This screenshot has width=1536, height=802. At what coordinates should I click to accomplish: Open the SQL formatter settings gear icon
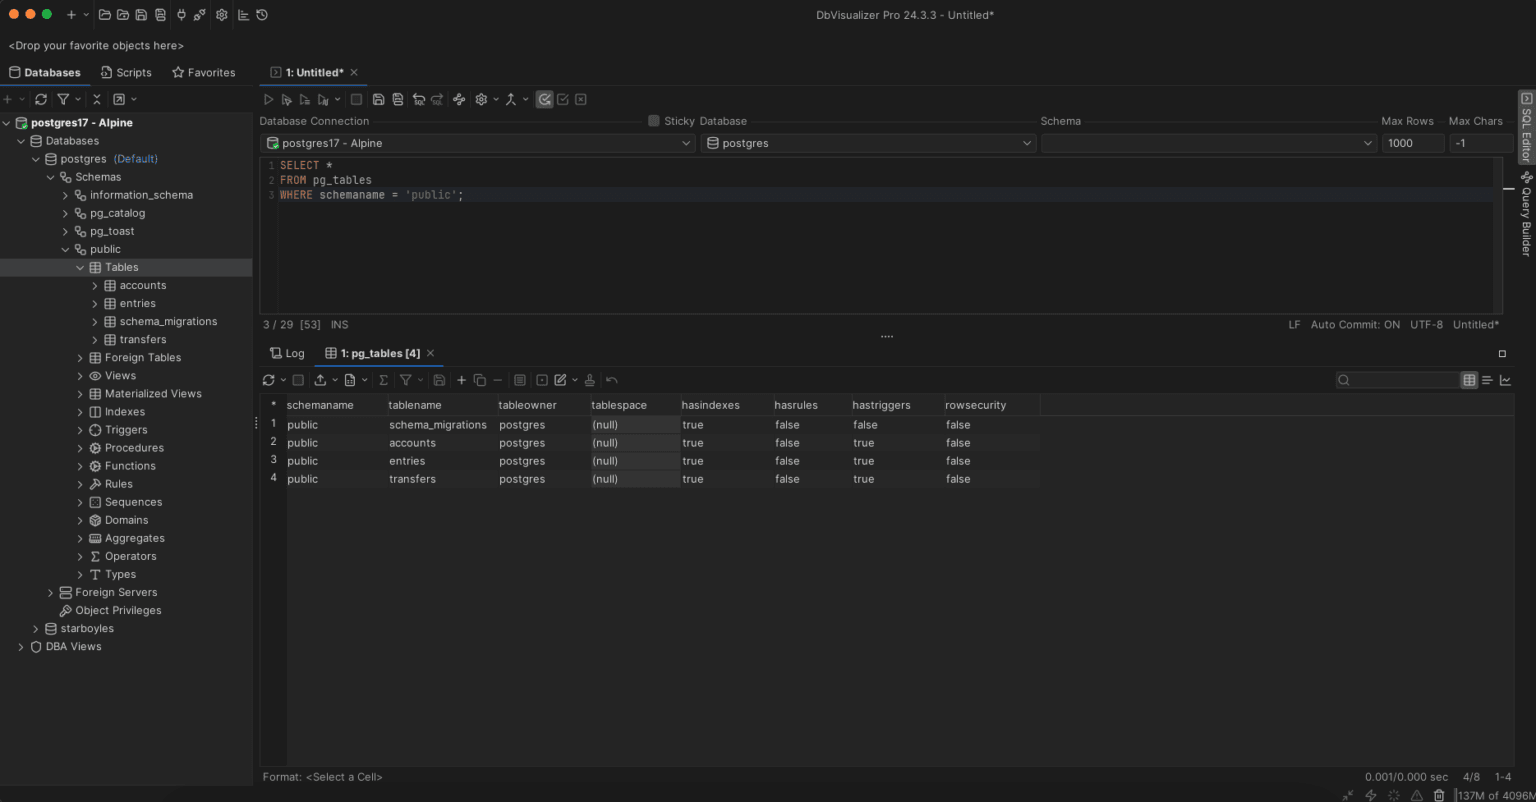pyautogui.click(x=481, y=99)
